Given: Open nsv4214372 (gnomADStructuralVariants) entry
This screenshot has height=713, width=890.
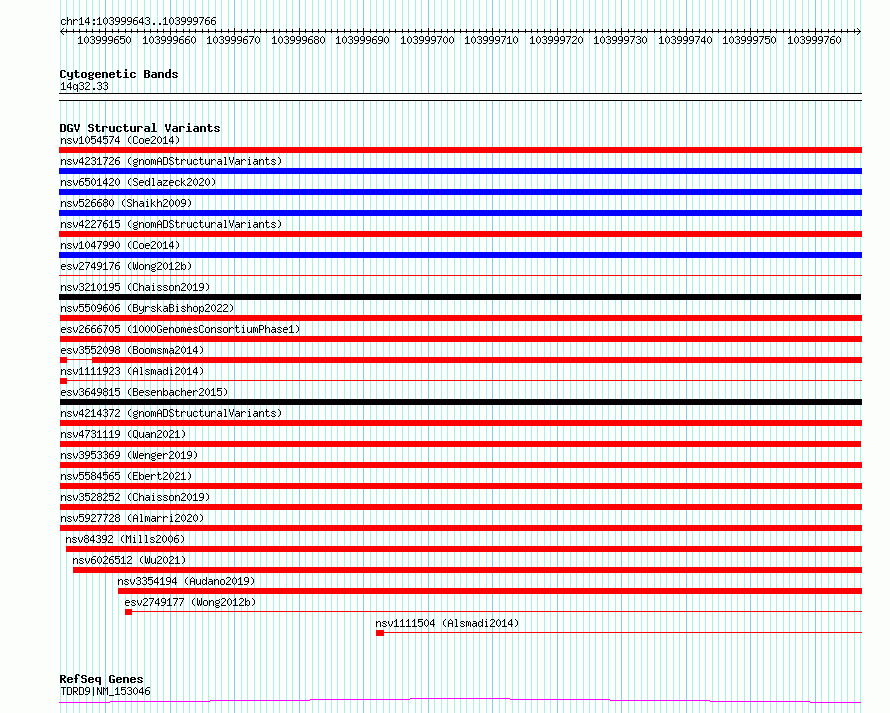Looking at the screenshot, I should coord(171,413).
